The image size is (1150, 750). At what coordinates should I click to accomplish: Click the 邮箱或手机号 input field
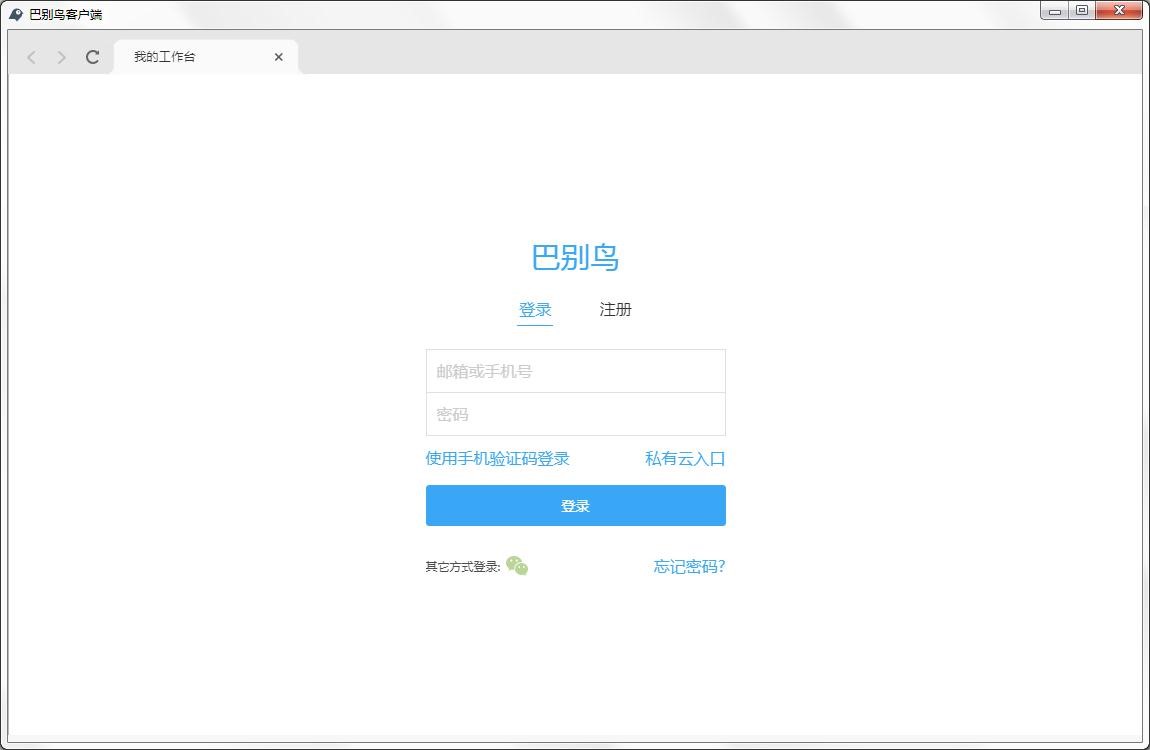coord(576,370)
